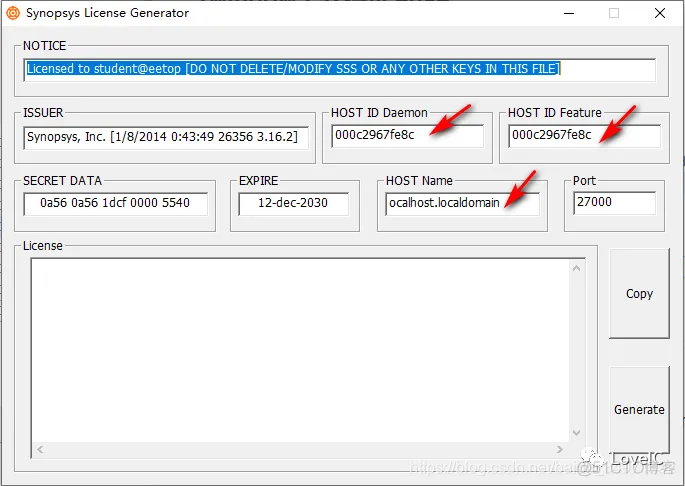
Task: Close the Synopsys License Generator window
Action: (660, 13)
